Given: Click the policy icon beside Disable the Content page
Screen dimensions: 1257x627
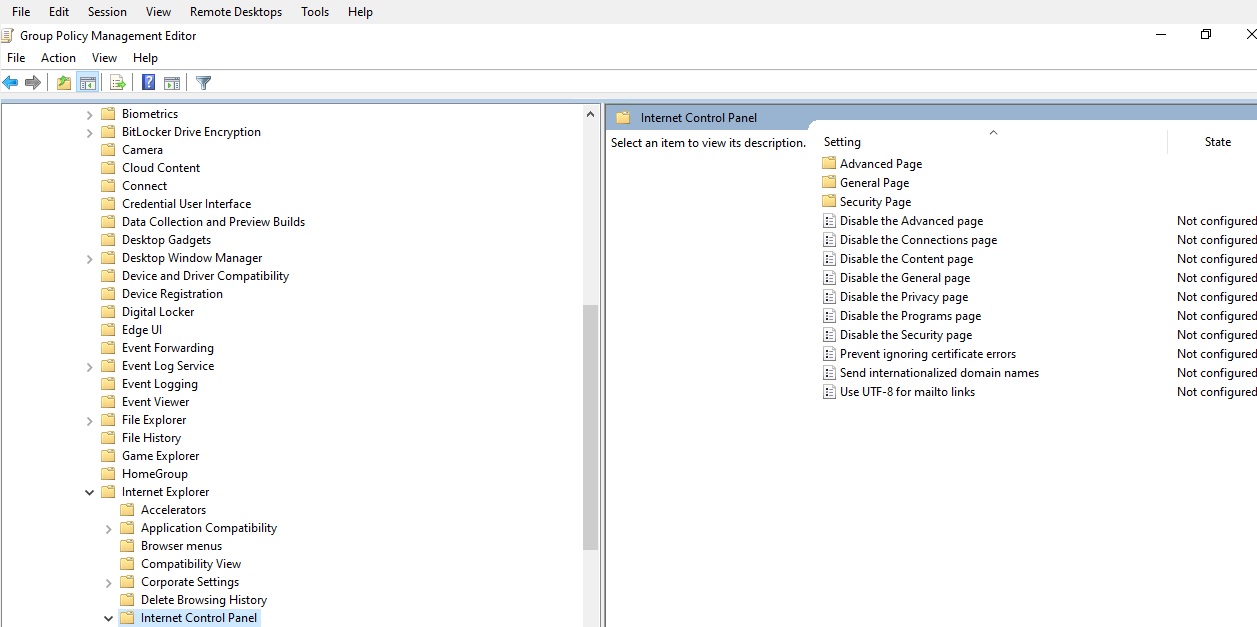Looking at the screenshot, I should [x=829, y=259].
